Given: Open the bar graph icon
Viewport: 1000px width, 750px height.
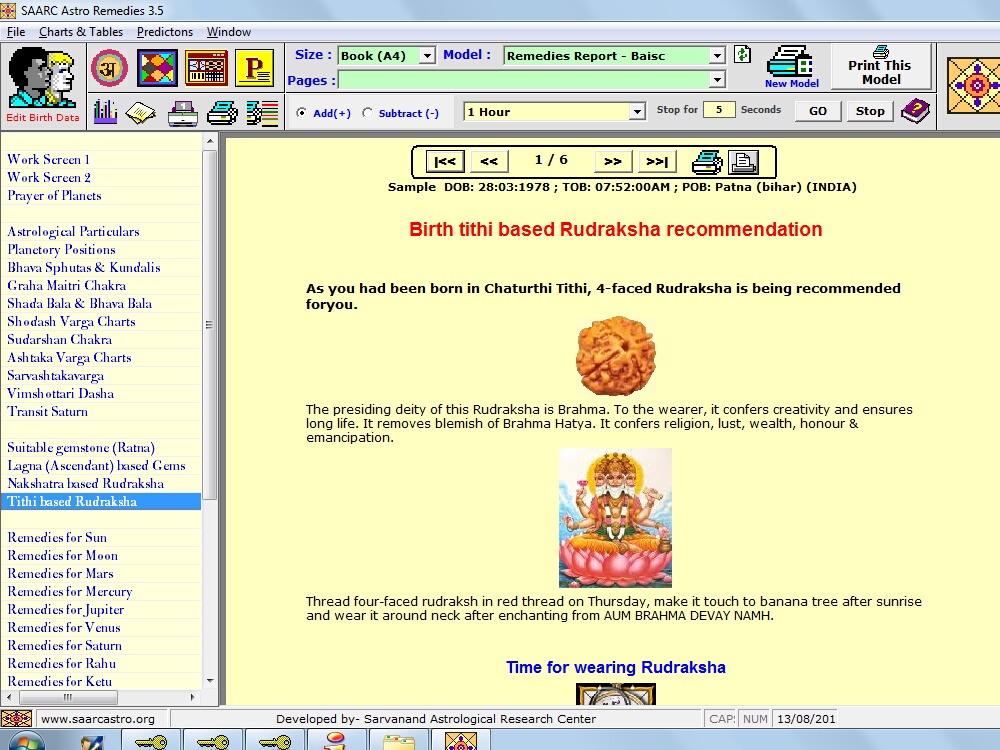Looking at the screenshot, I should pyautogui.click(x=105, y=112).
